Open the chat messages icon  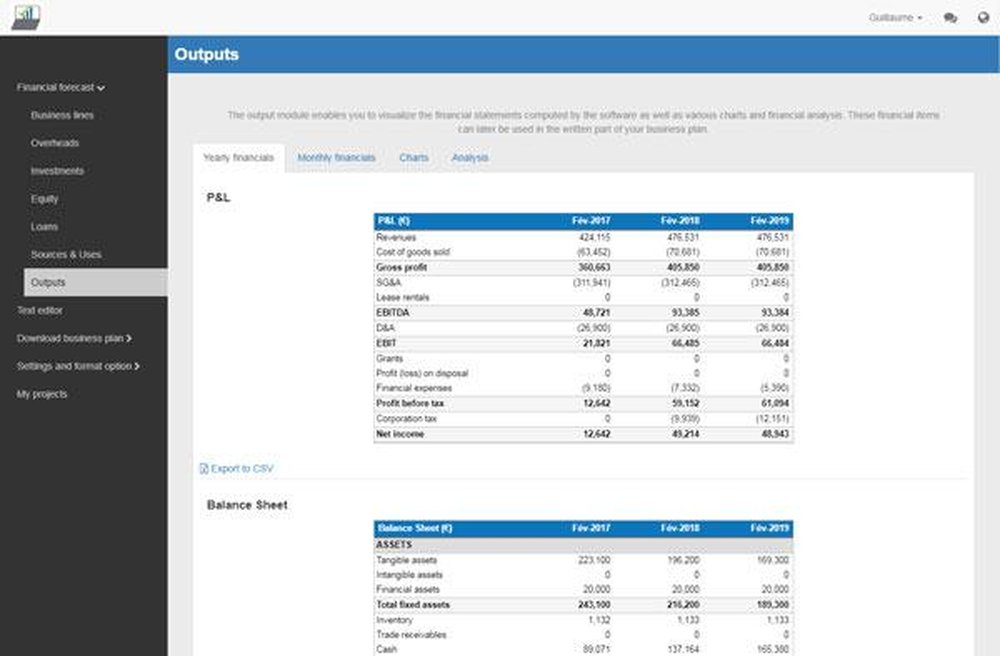point(950,18)
